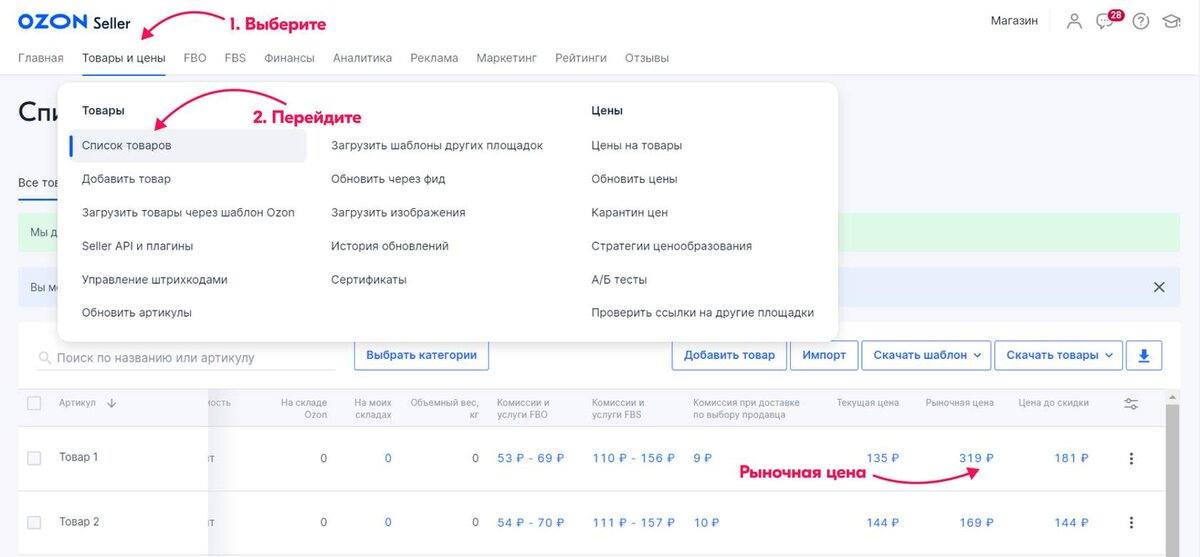Screen dimensions: 1200x557
Task: Tick the checkbox for Товар 2
Action: click(34, 522)
